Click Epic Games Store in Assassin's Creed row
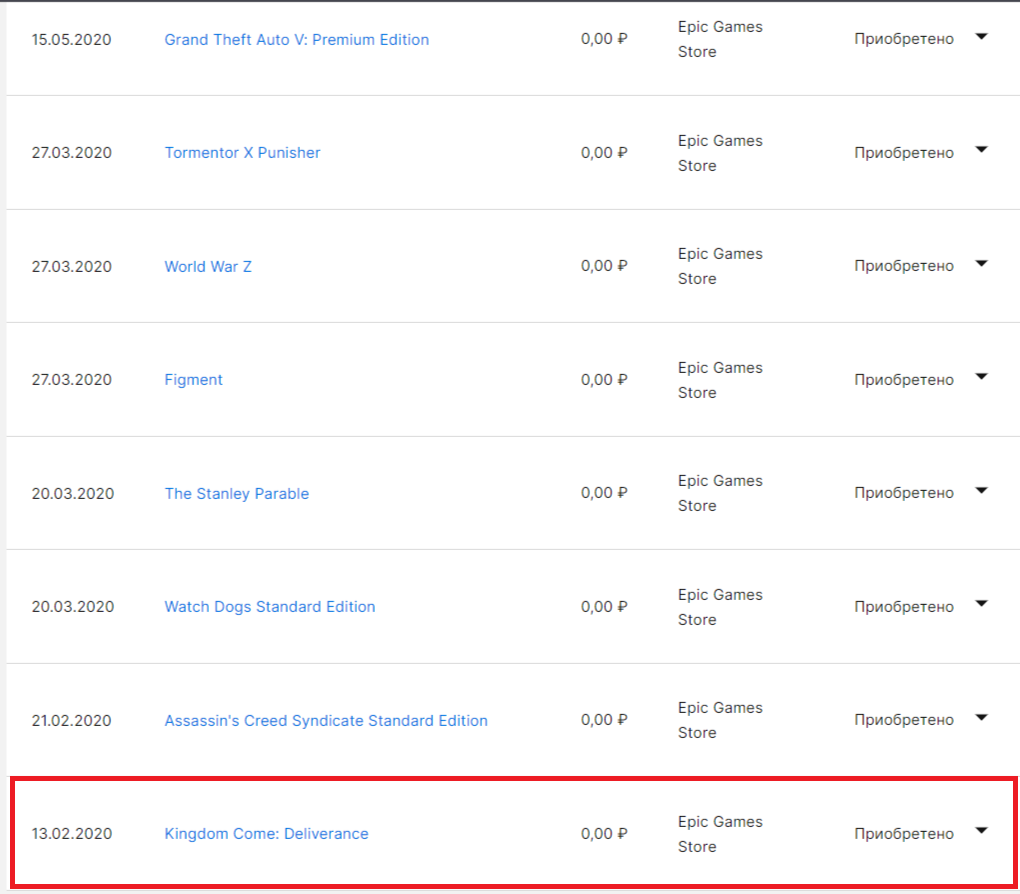 (x=720, y=720)
